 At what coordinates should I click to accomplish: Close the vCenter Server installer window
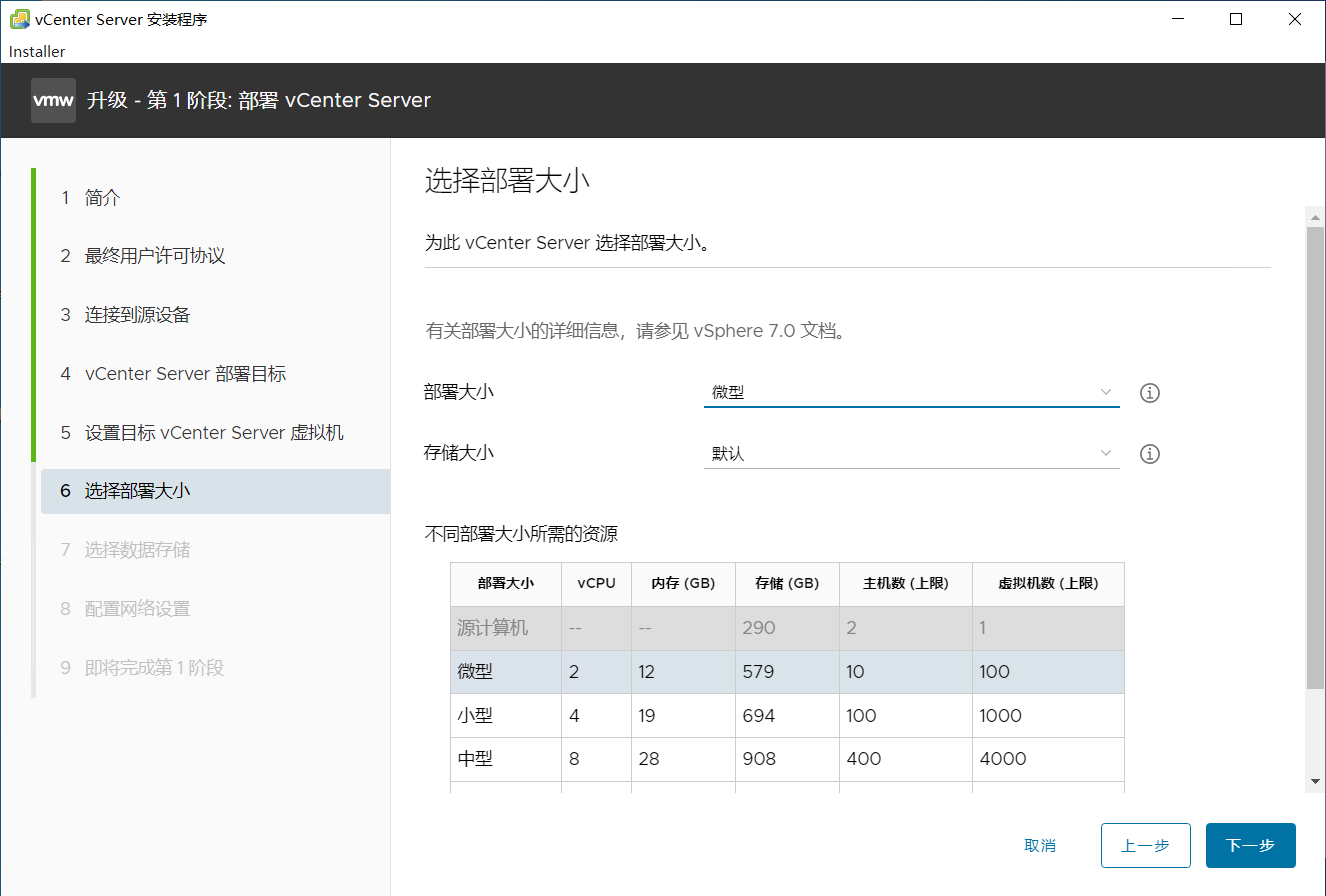point(1296,19)
